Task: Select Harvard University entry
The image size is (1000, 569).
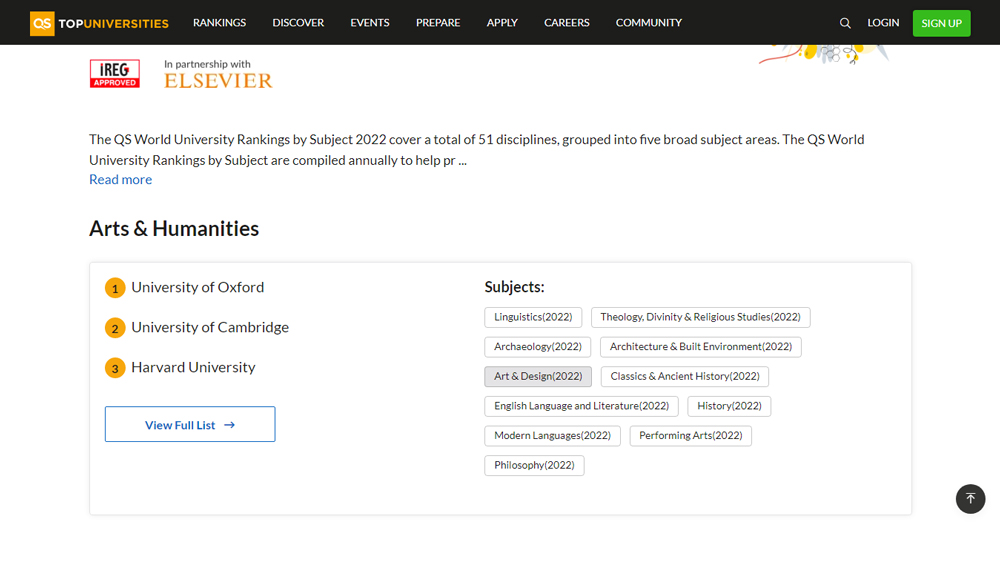Action: [193, 367]
